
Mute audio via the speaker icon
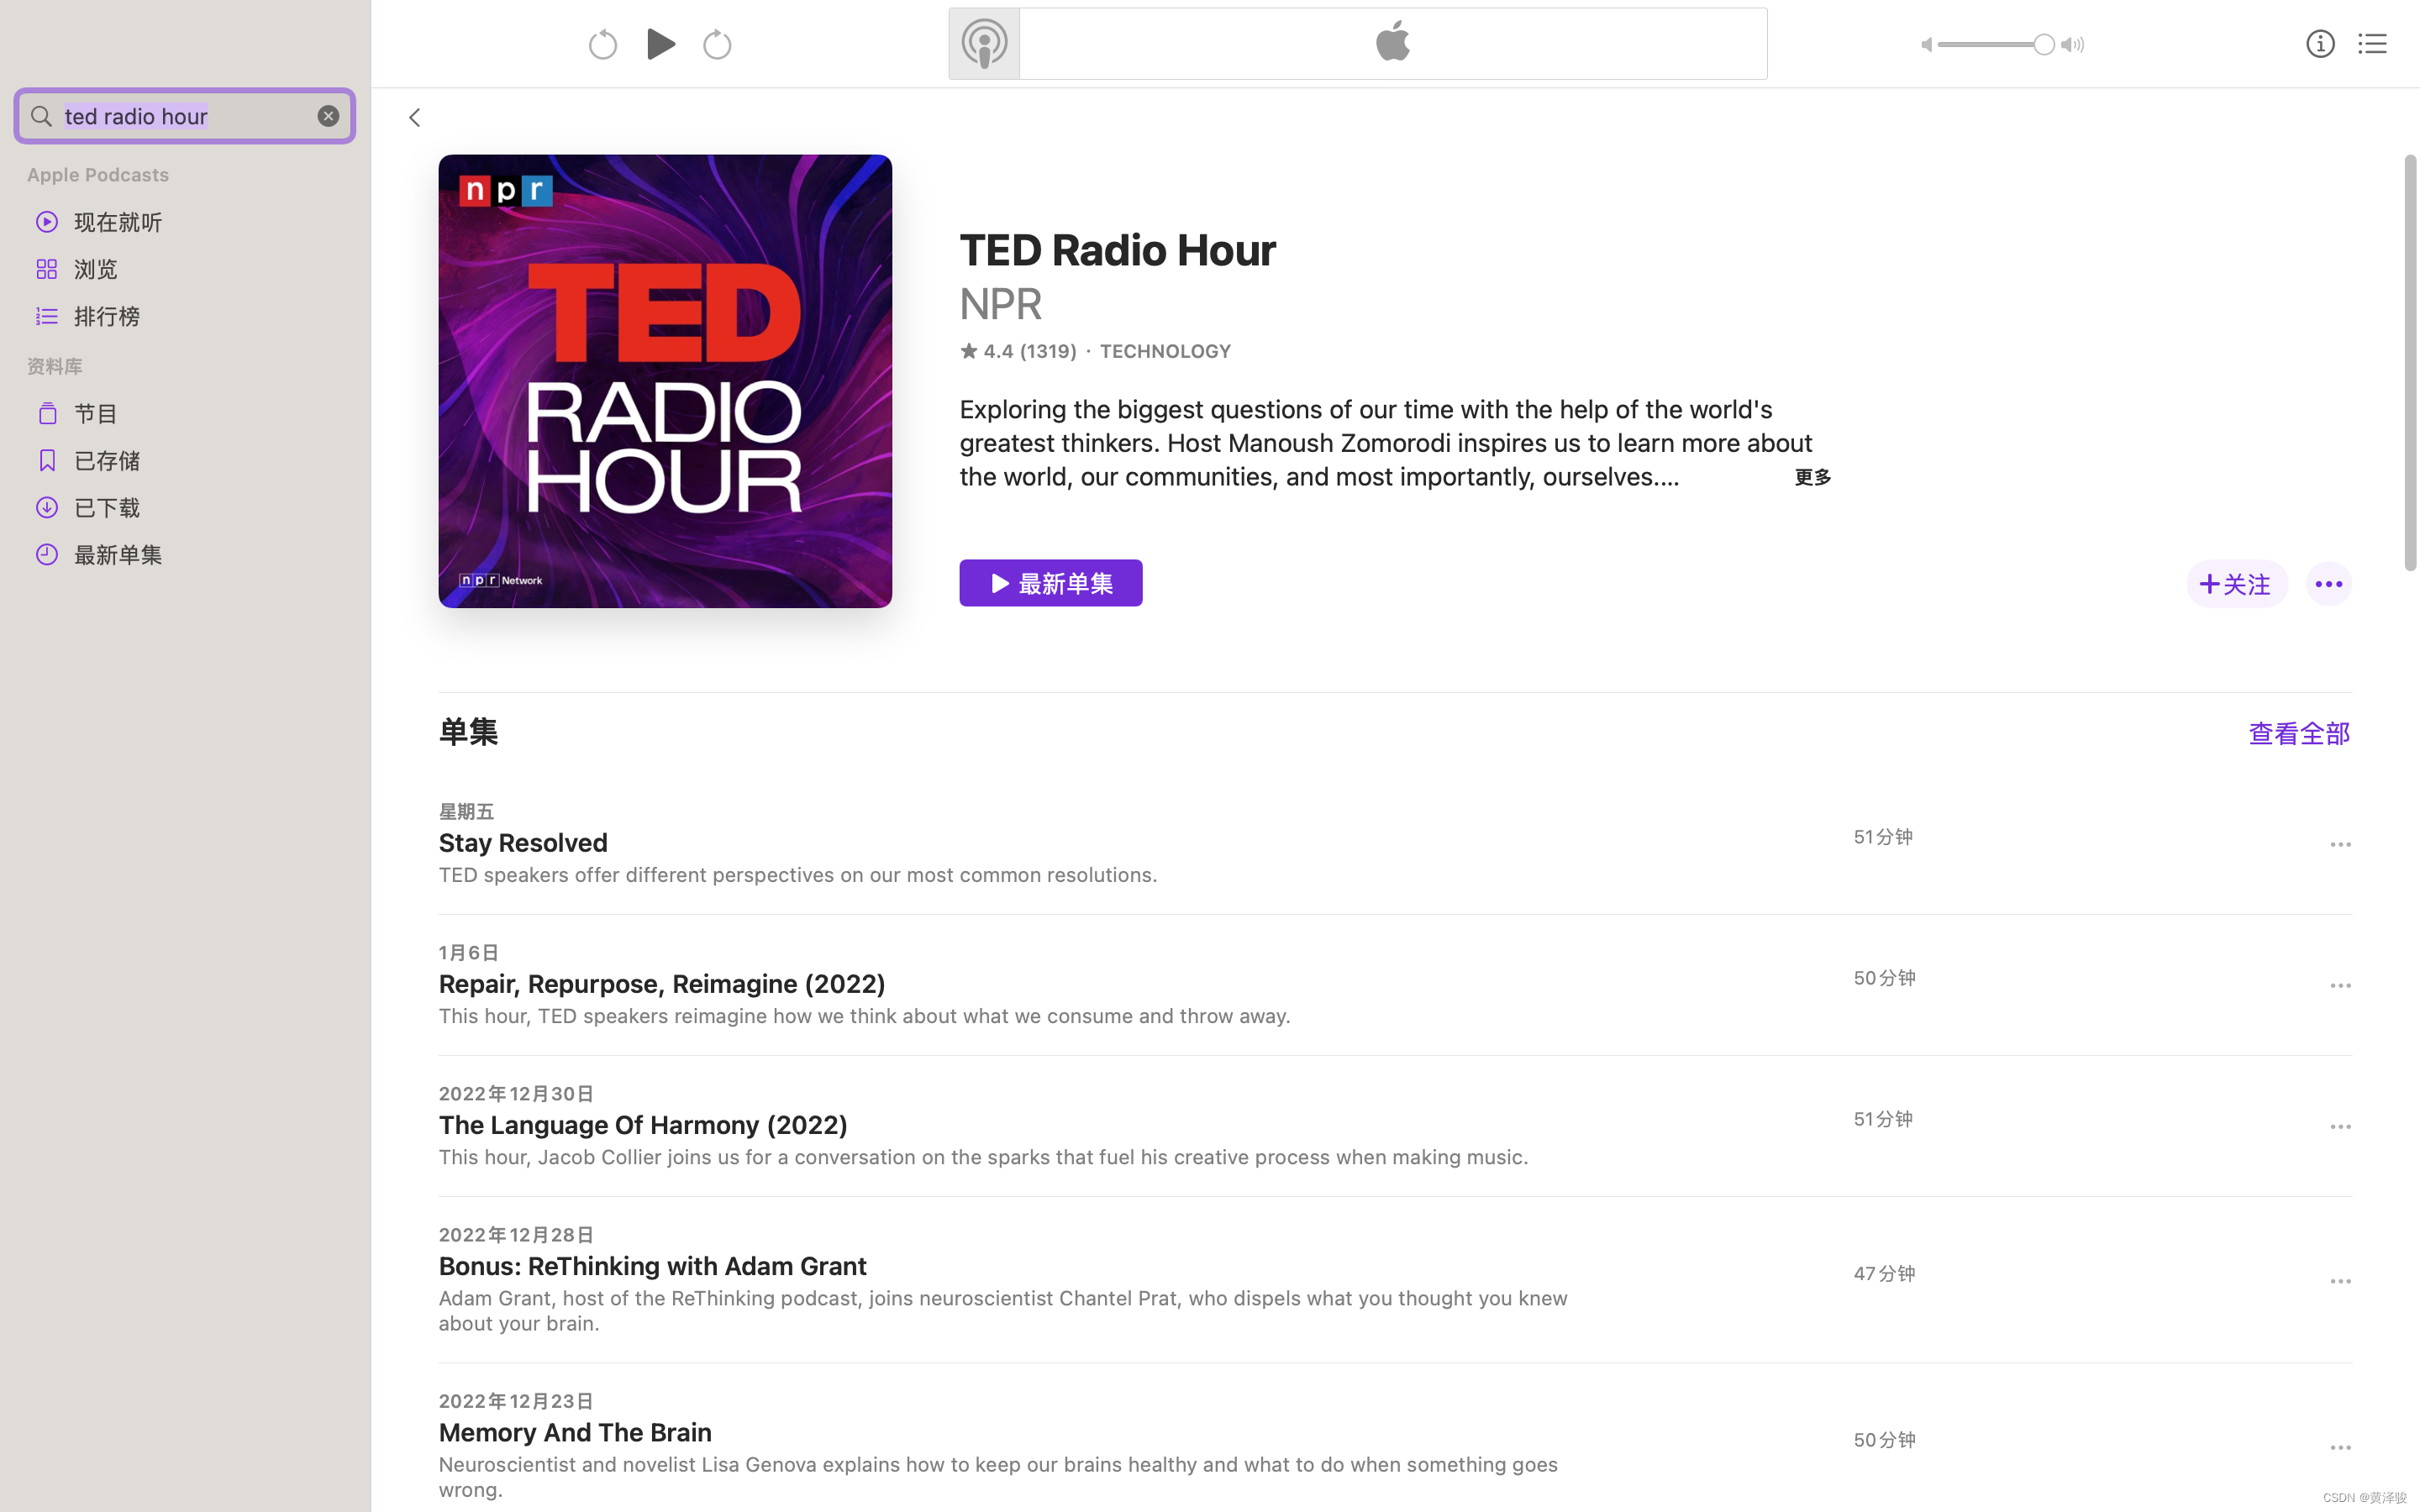point(1927,45)
